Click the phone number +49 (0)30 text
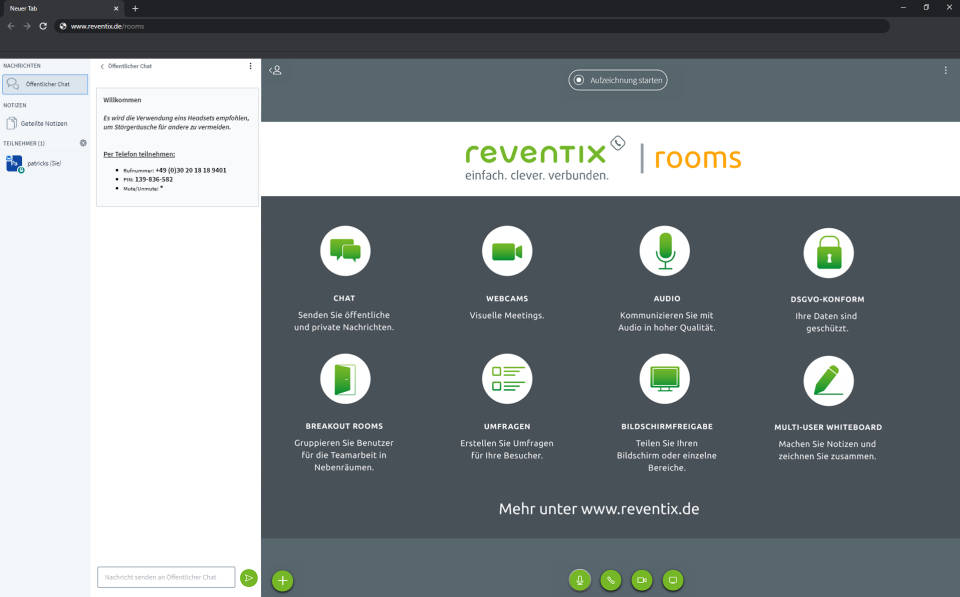The height and width of the screenshot is (597, 960). (190, 170)
